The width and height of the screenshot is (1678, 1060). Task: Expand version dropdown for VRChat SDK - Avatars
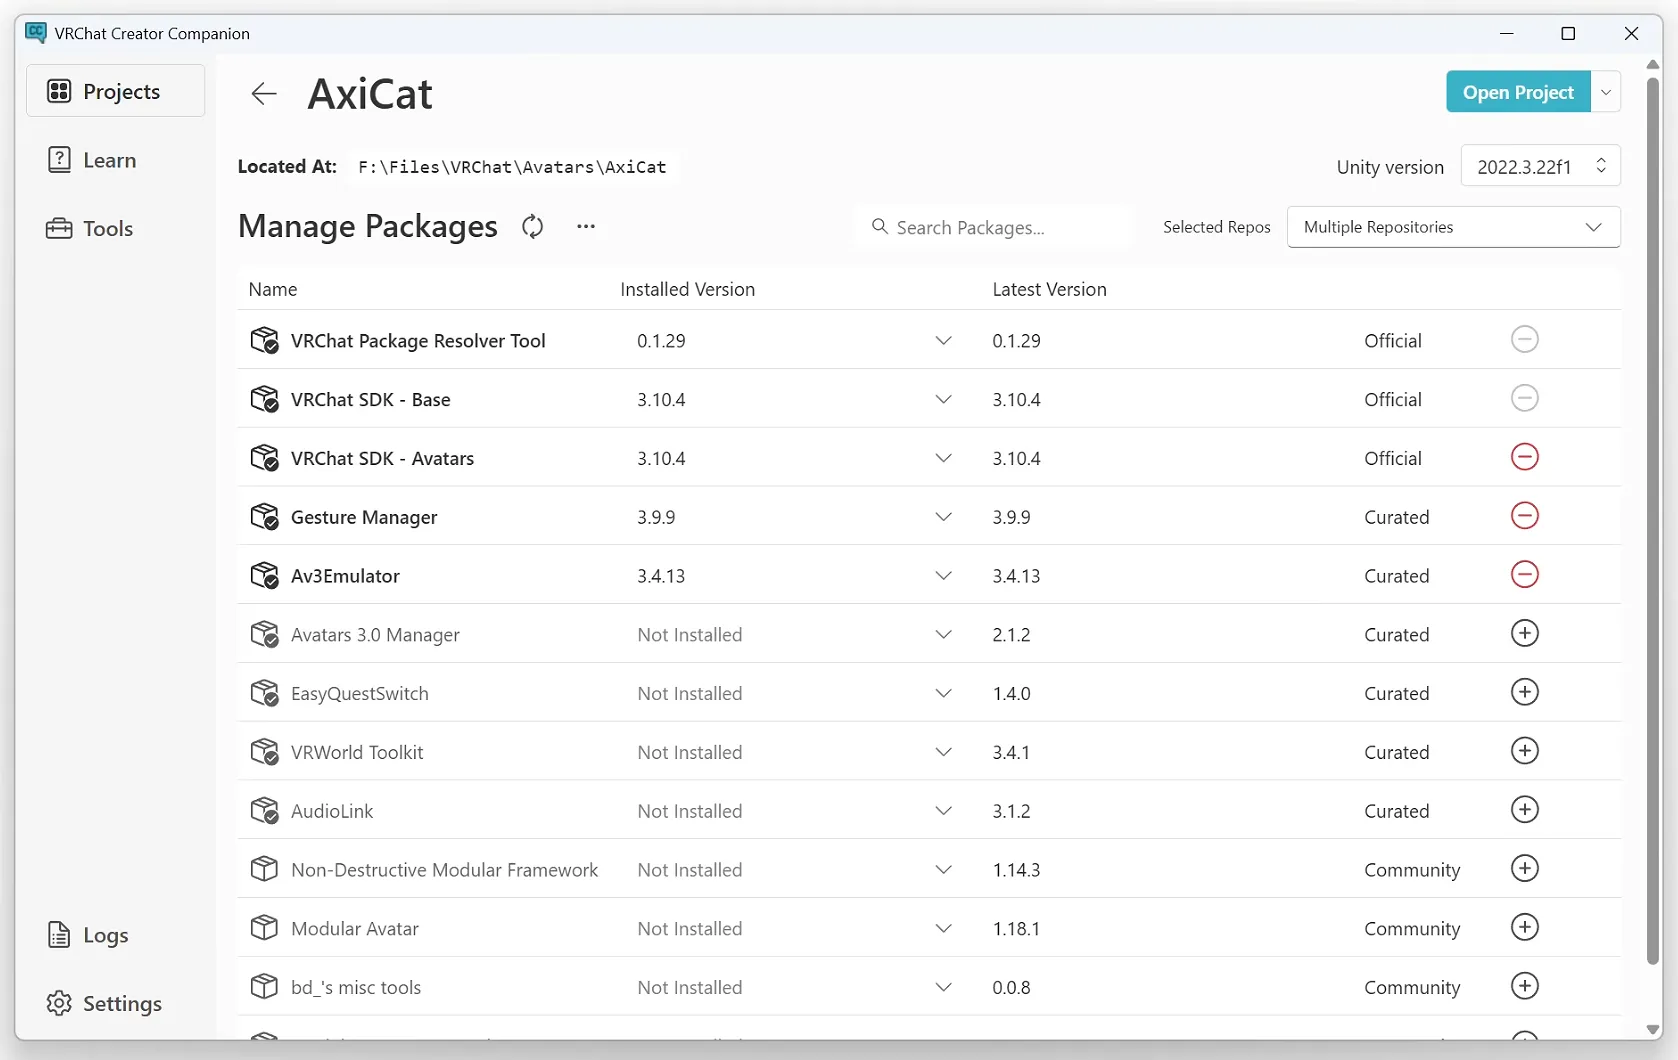pos(943,458)
